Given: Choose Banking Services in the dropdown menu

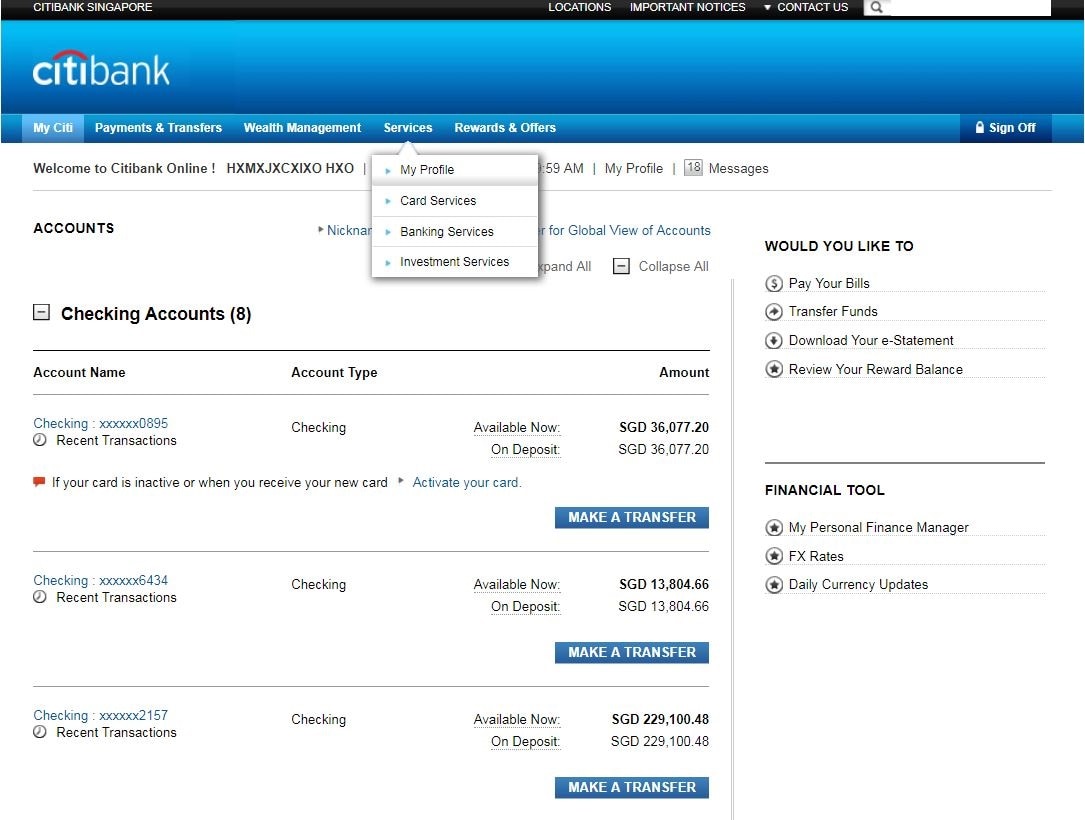Looking at the screenshot, I should click(x=446, y=232).
